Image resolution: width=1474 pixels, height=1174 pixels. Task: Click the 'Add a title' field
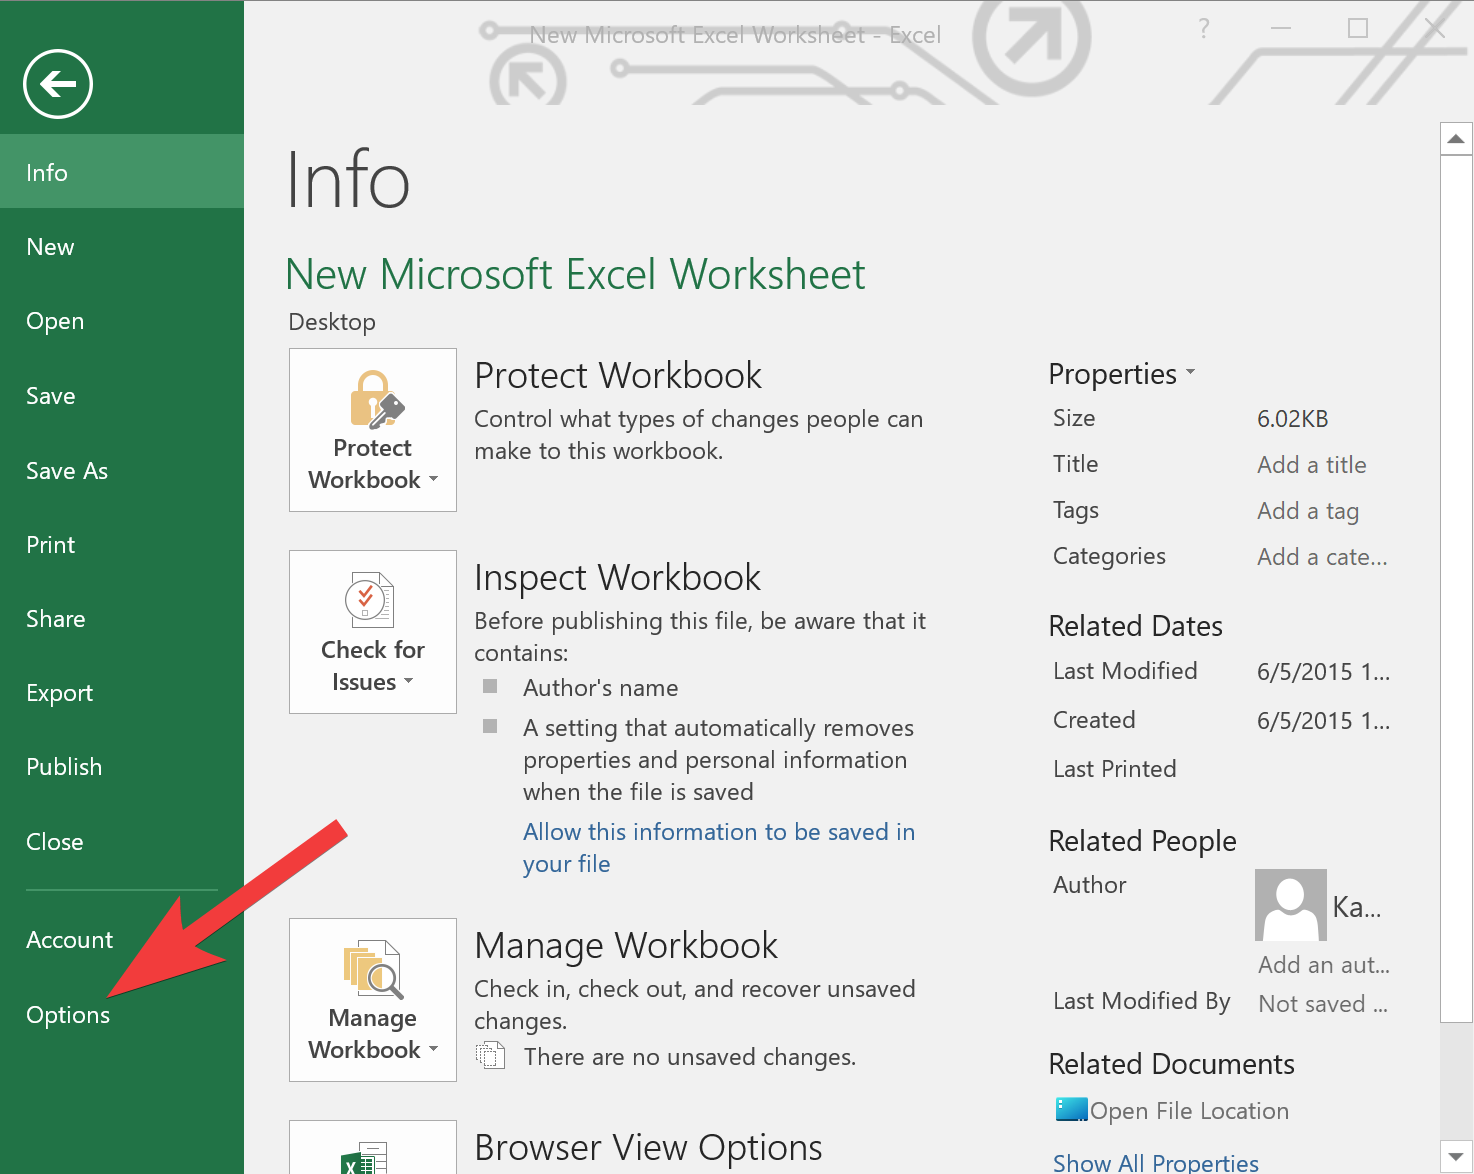click(x=1312, y=465)
